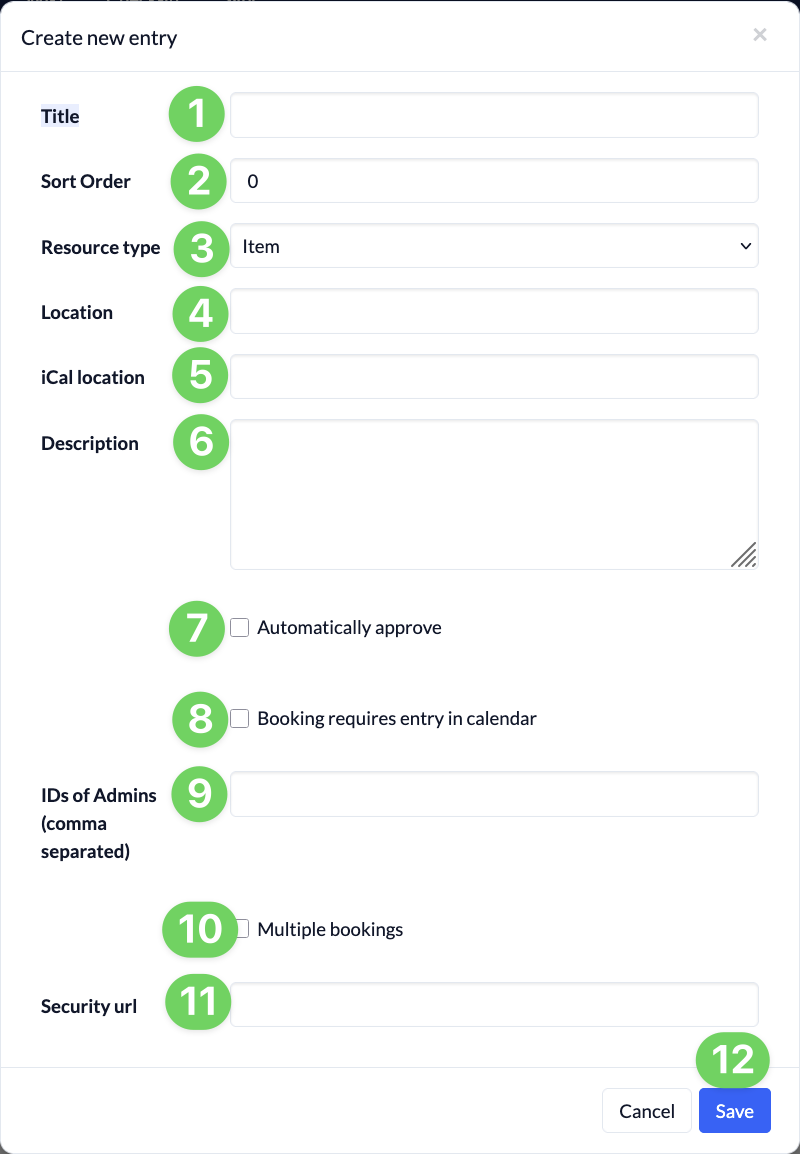800x1154 pixels.
Task: Click the green number 1 badge
Action: pos(198,114)
